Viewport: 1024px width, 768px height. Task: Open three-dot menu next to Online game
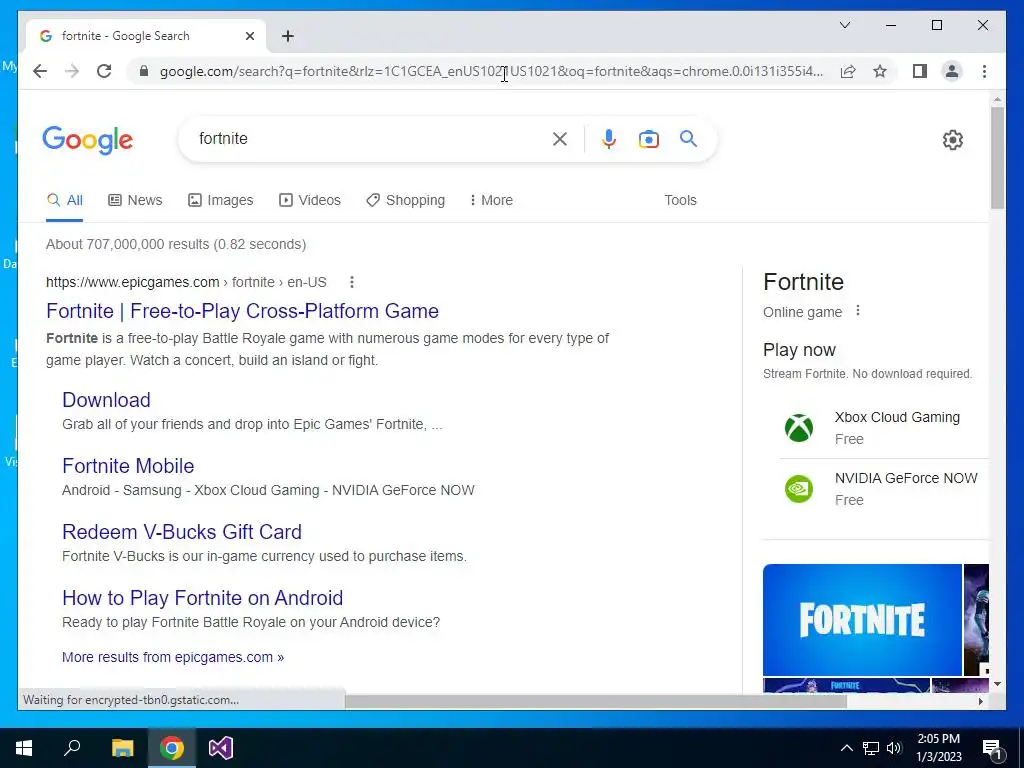(x=858, y=311)
